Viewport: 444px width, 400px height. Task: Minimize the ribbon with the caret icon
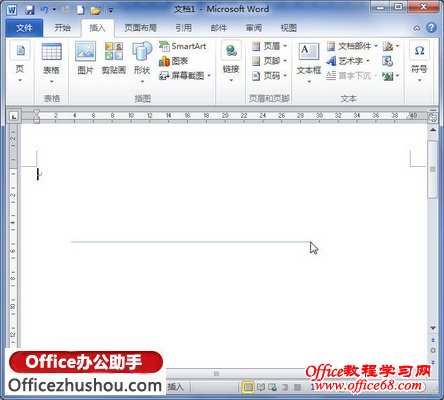417,28
